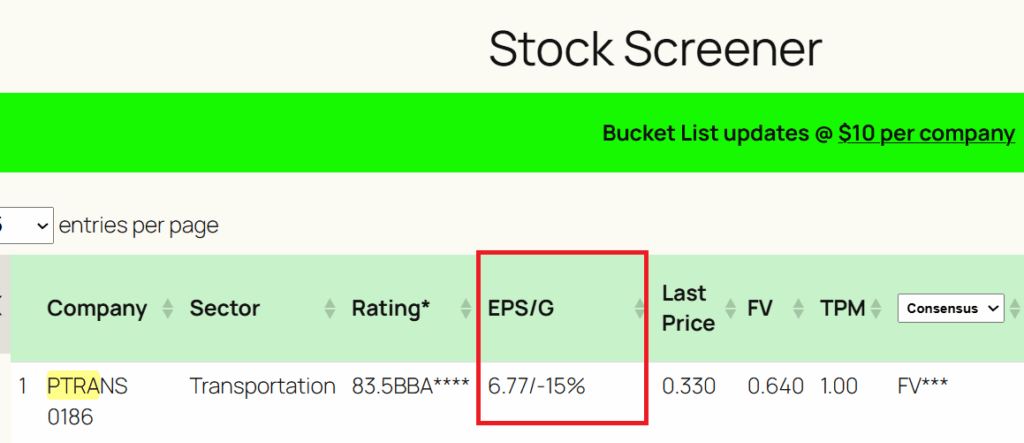Open the $10 per company link
The height and width of the screenshot is (443, 1024).
(x=926, y=133)
